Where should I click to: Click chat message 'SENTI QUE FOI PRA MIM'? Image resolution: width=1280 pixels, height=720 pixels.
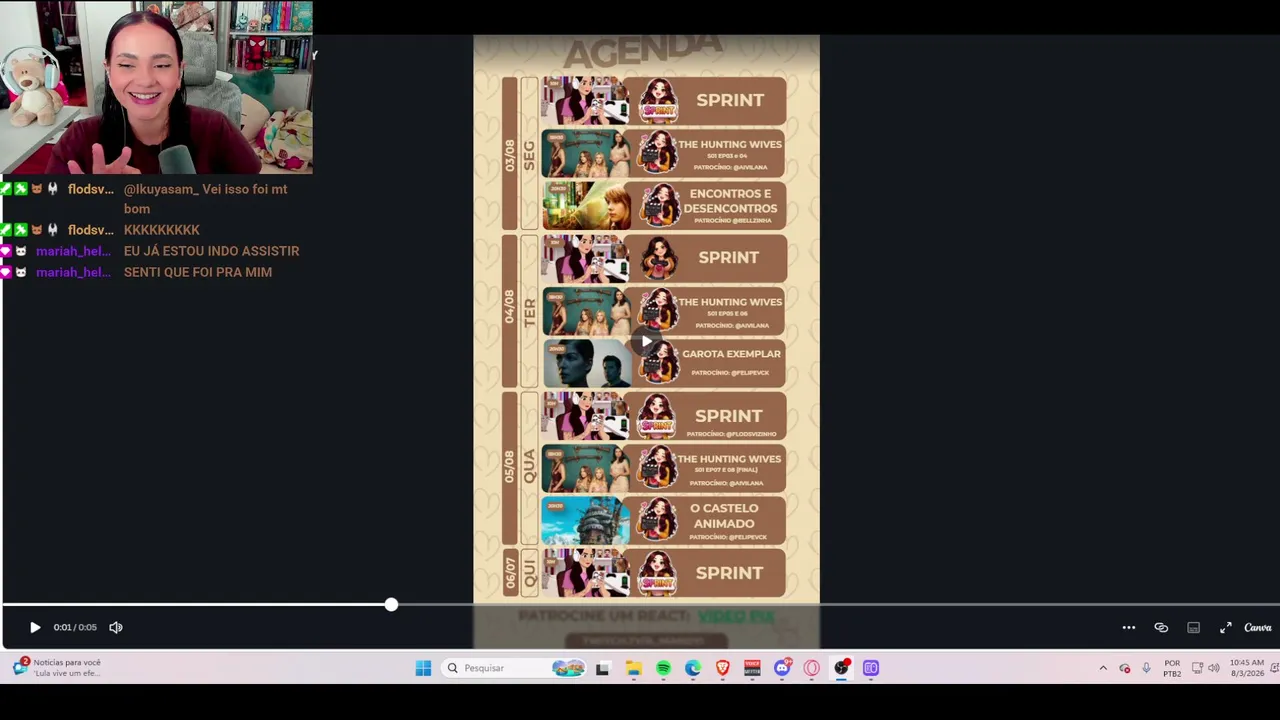click(x=198, y=272)
